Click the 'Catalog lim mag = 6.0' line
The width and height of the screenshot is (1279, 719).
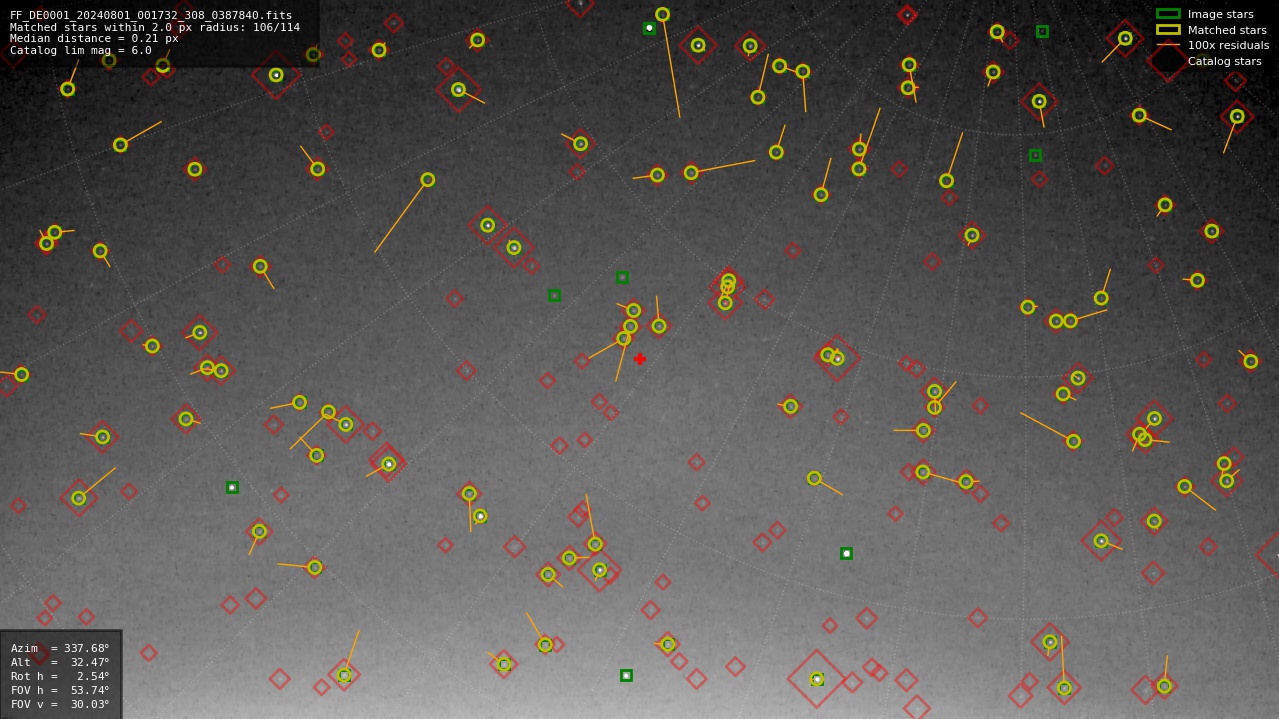(81, 50)
